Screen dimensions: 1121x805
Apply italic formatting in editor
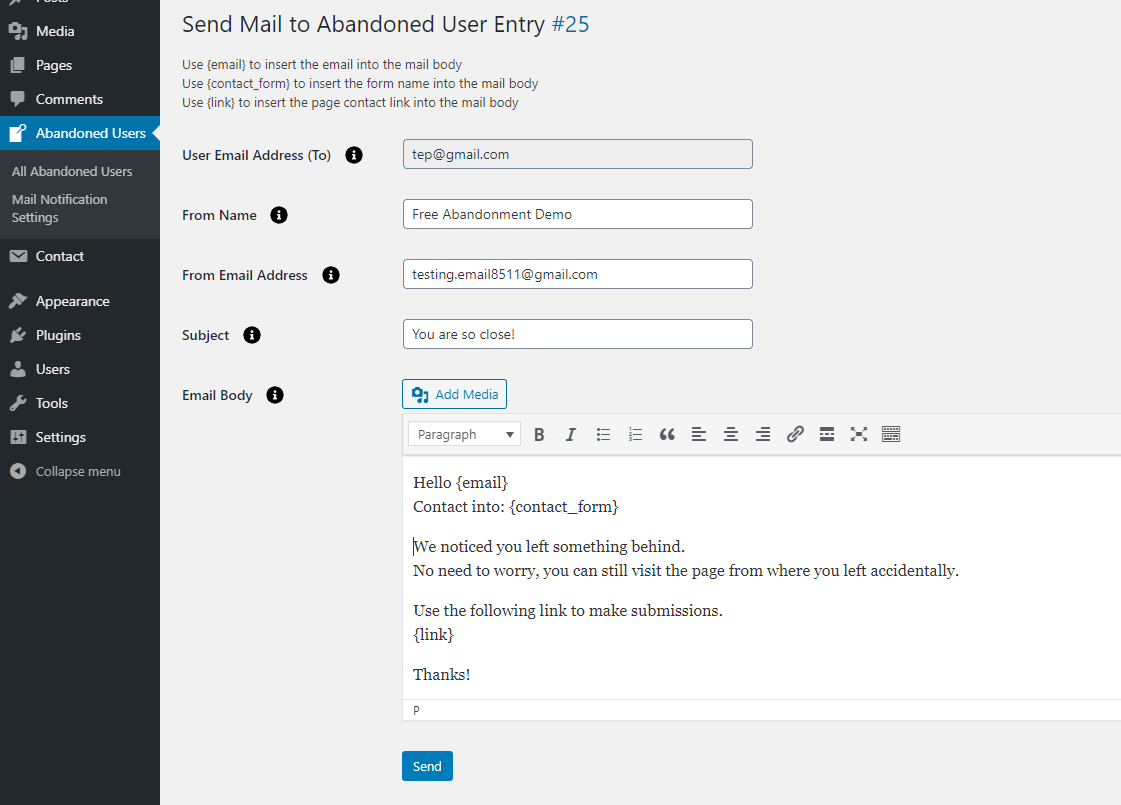coord(571,434)
